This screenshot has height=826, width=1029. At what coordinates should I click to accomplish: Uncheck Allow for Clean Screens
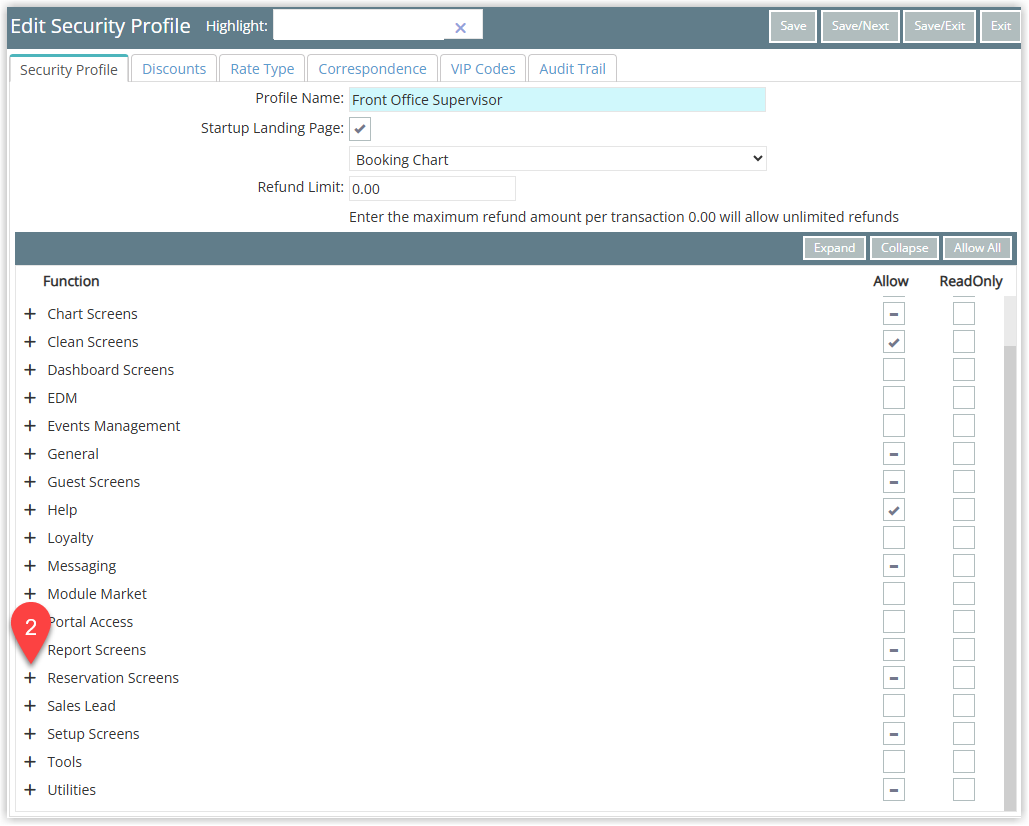click(x=894, y=342)
